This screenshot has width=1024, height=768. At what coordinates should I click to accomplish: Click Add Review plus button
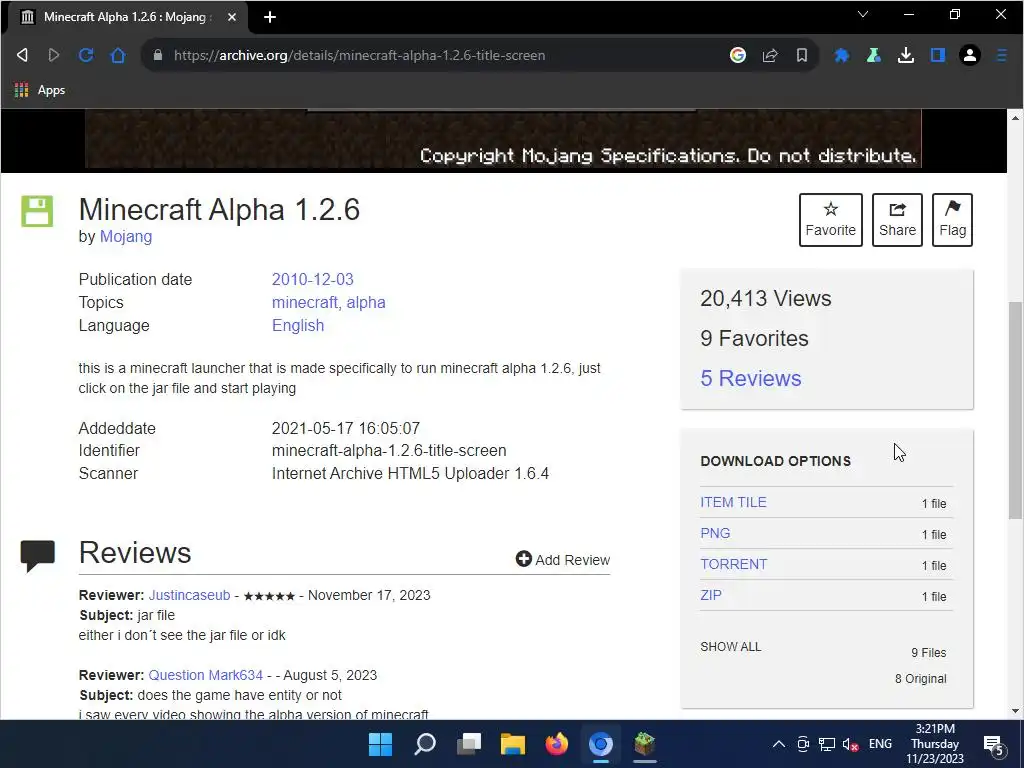[563, 560]
